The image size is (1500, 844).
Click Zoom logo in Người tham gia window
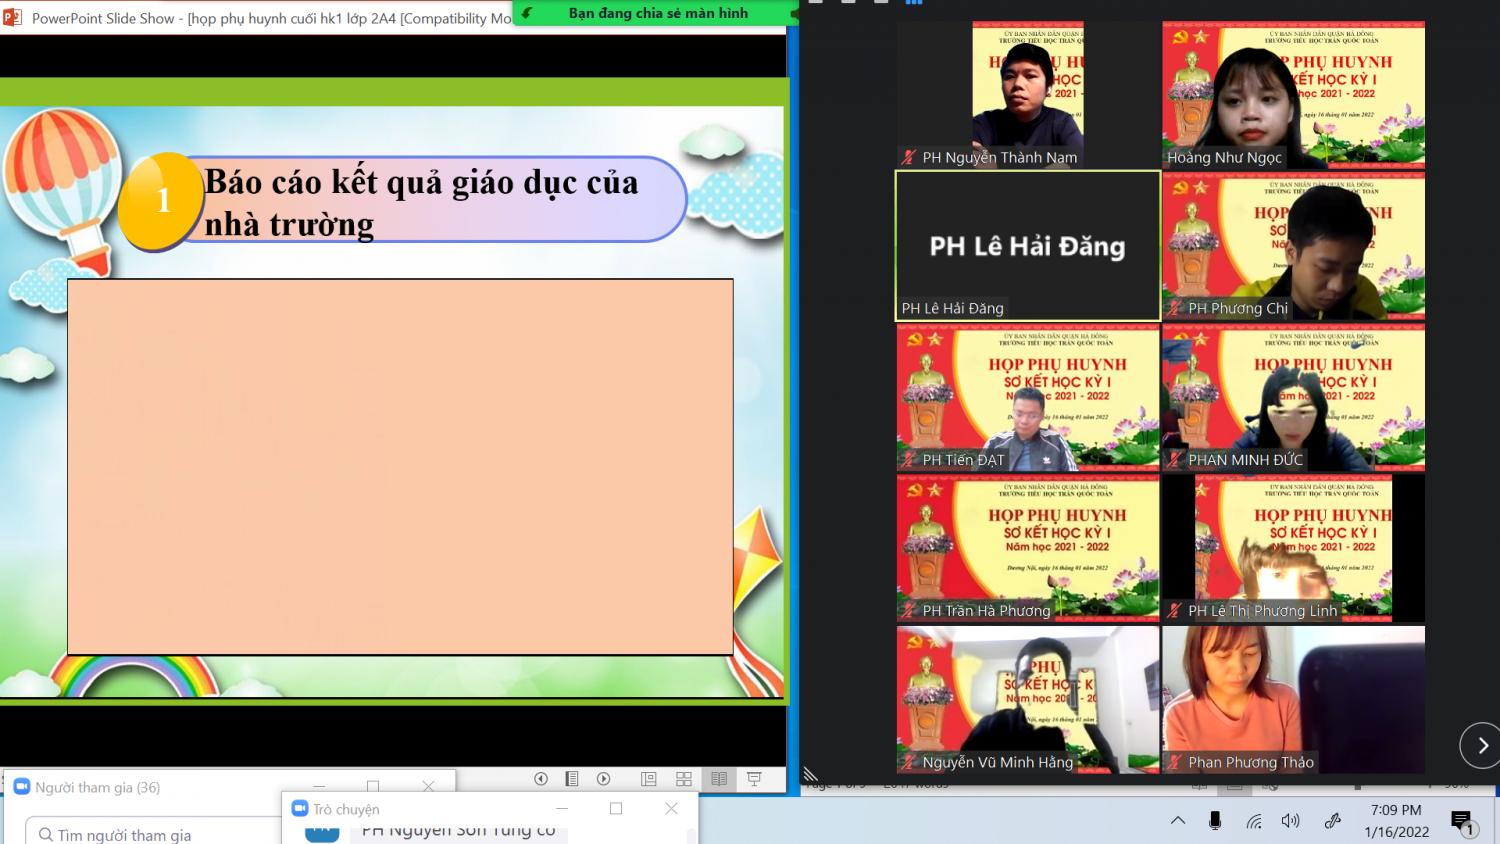pyautogui.click(x=22, y=787)
